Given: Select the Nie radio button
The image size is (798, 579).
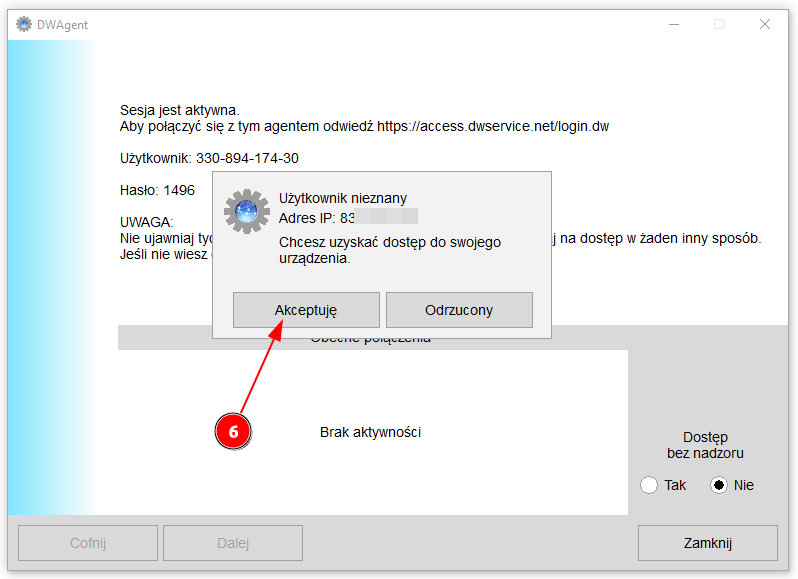Looking at the screenshot, I should click(719, 485).
